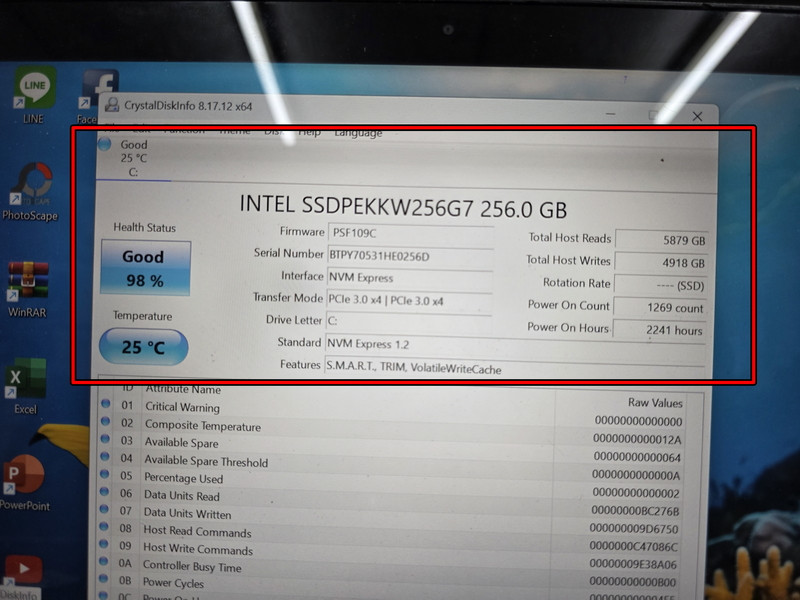800x600 pixels.
Task: Select the Controller Busy Time attribute name
Action: click(192, 566)
